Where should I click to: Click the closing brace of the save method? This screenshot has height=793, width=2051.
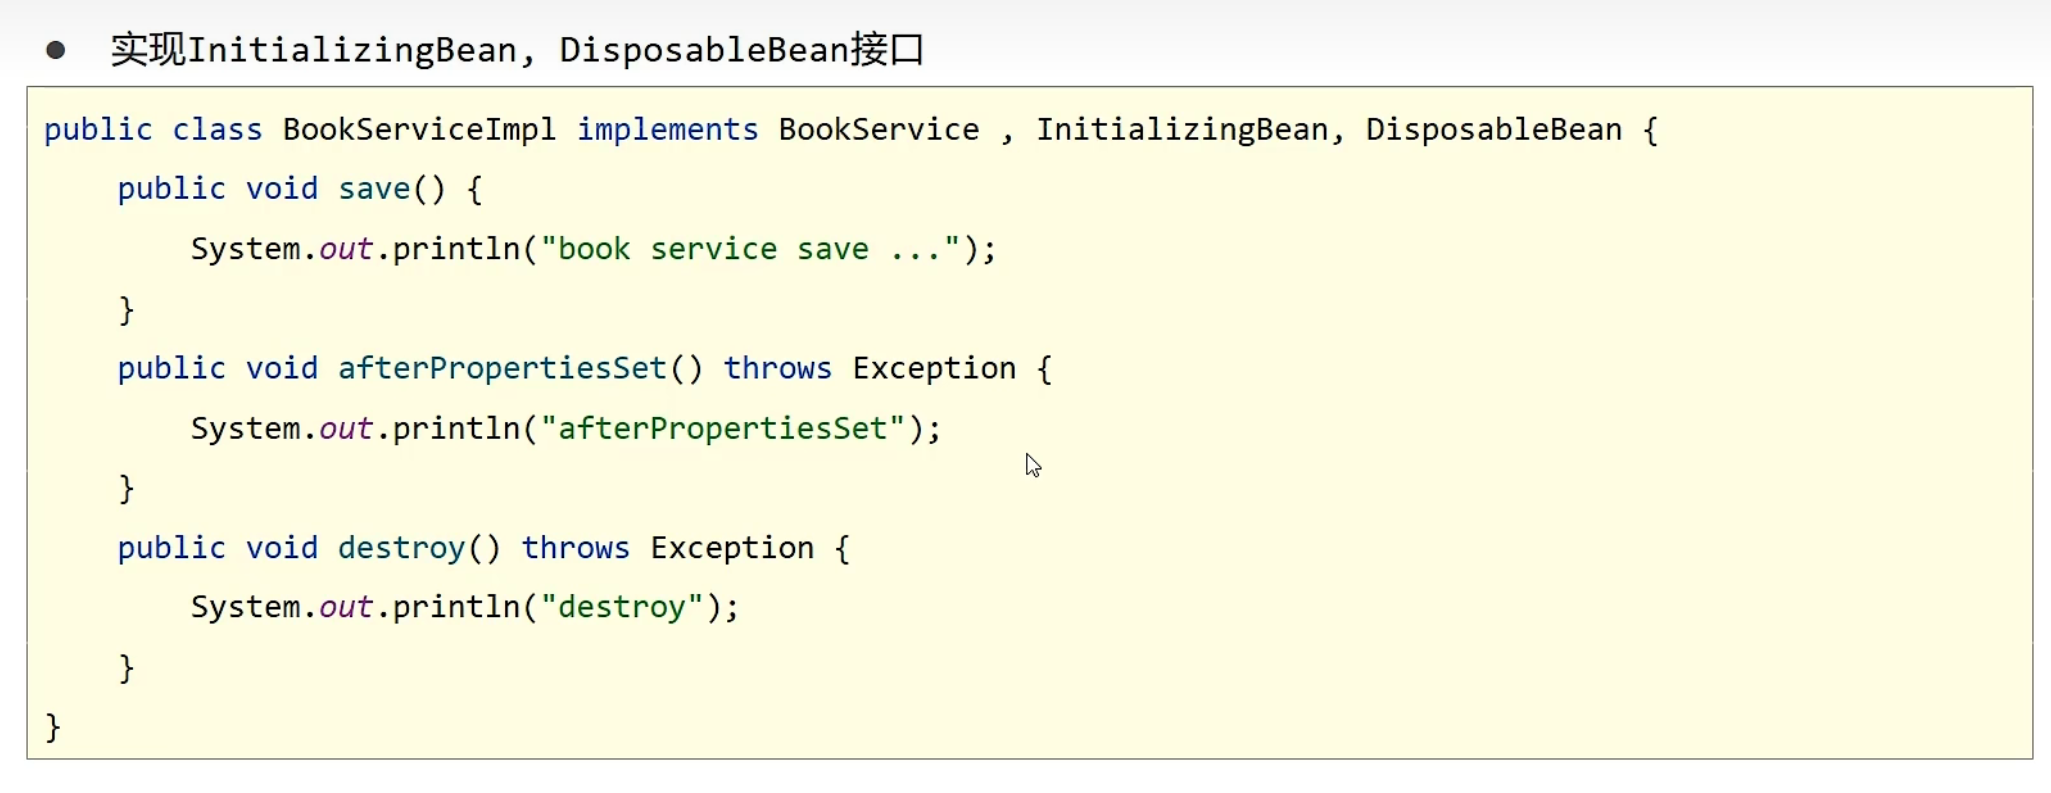[x=126, y=310]
